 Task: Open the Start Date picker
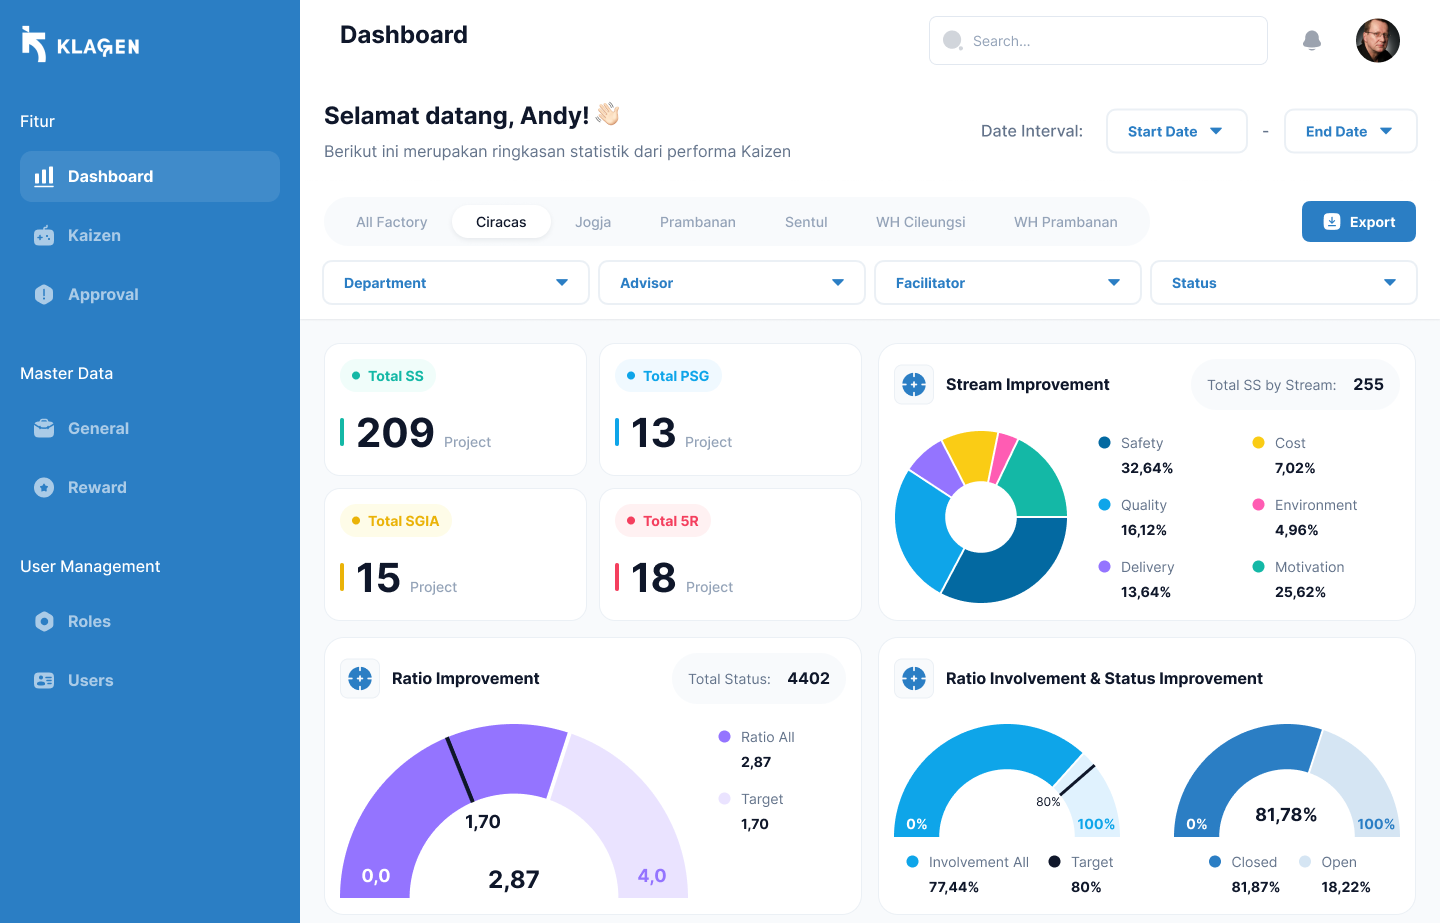click(1176, 131)
